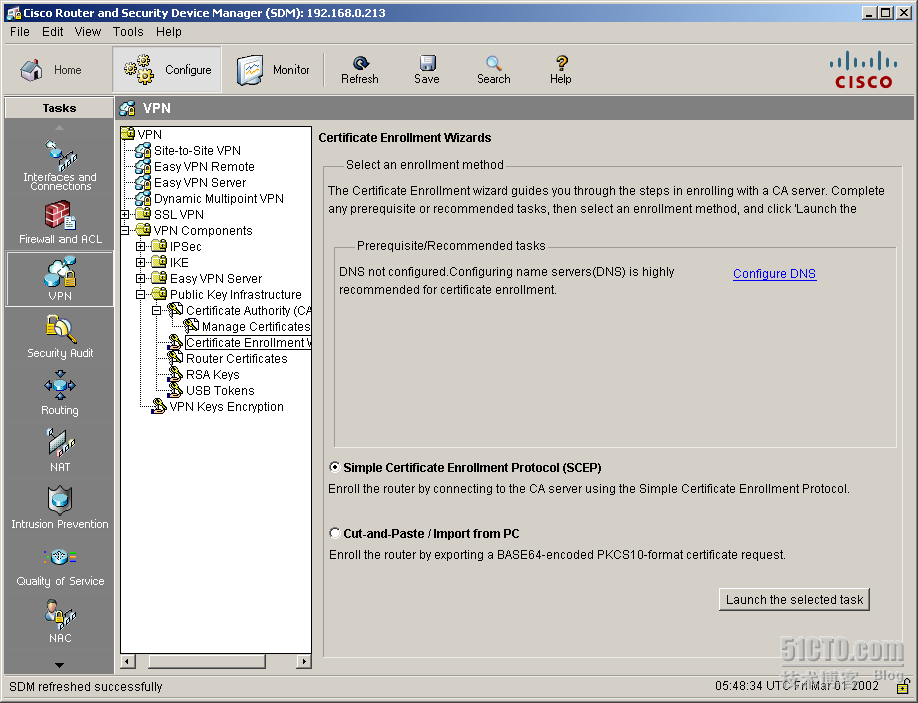
Task: Switch to Monitor mode
Action: point(273,70)
